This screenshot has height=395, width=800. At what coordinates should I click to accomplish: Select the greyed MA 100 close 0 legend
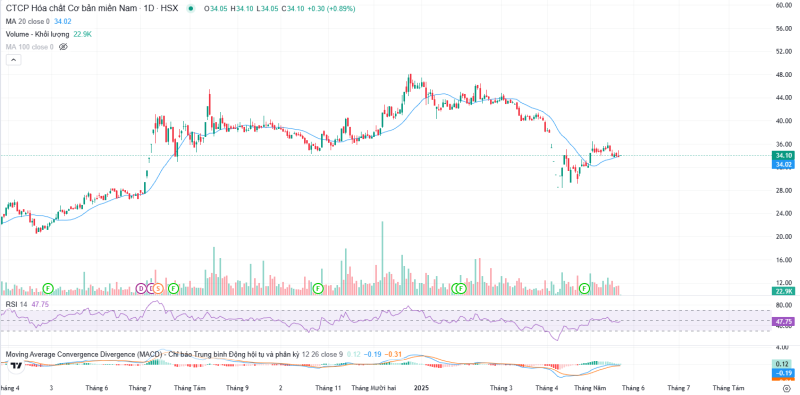pos(30,47)
